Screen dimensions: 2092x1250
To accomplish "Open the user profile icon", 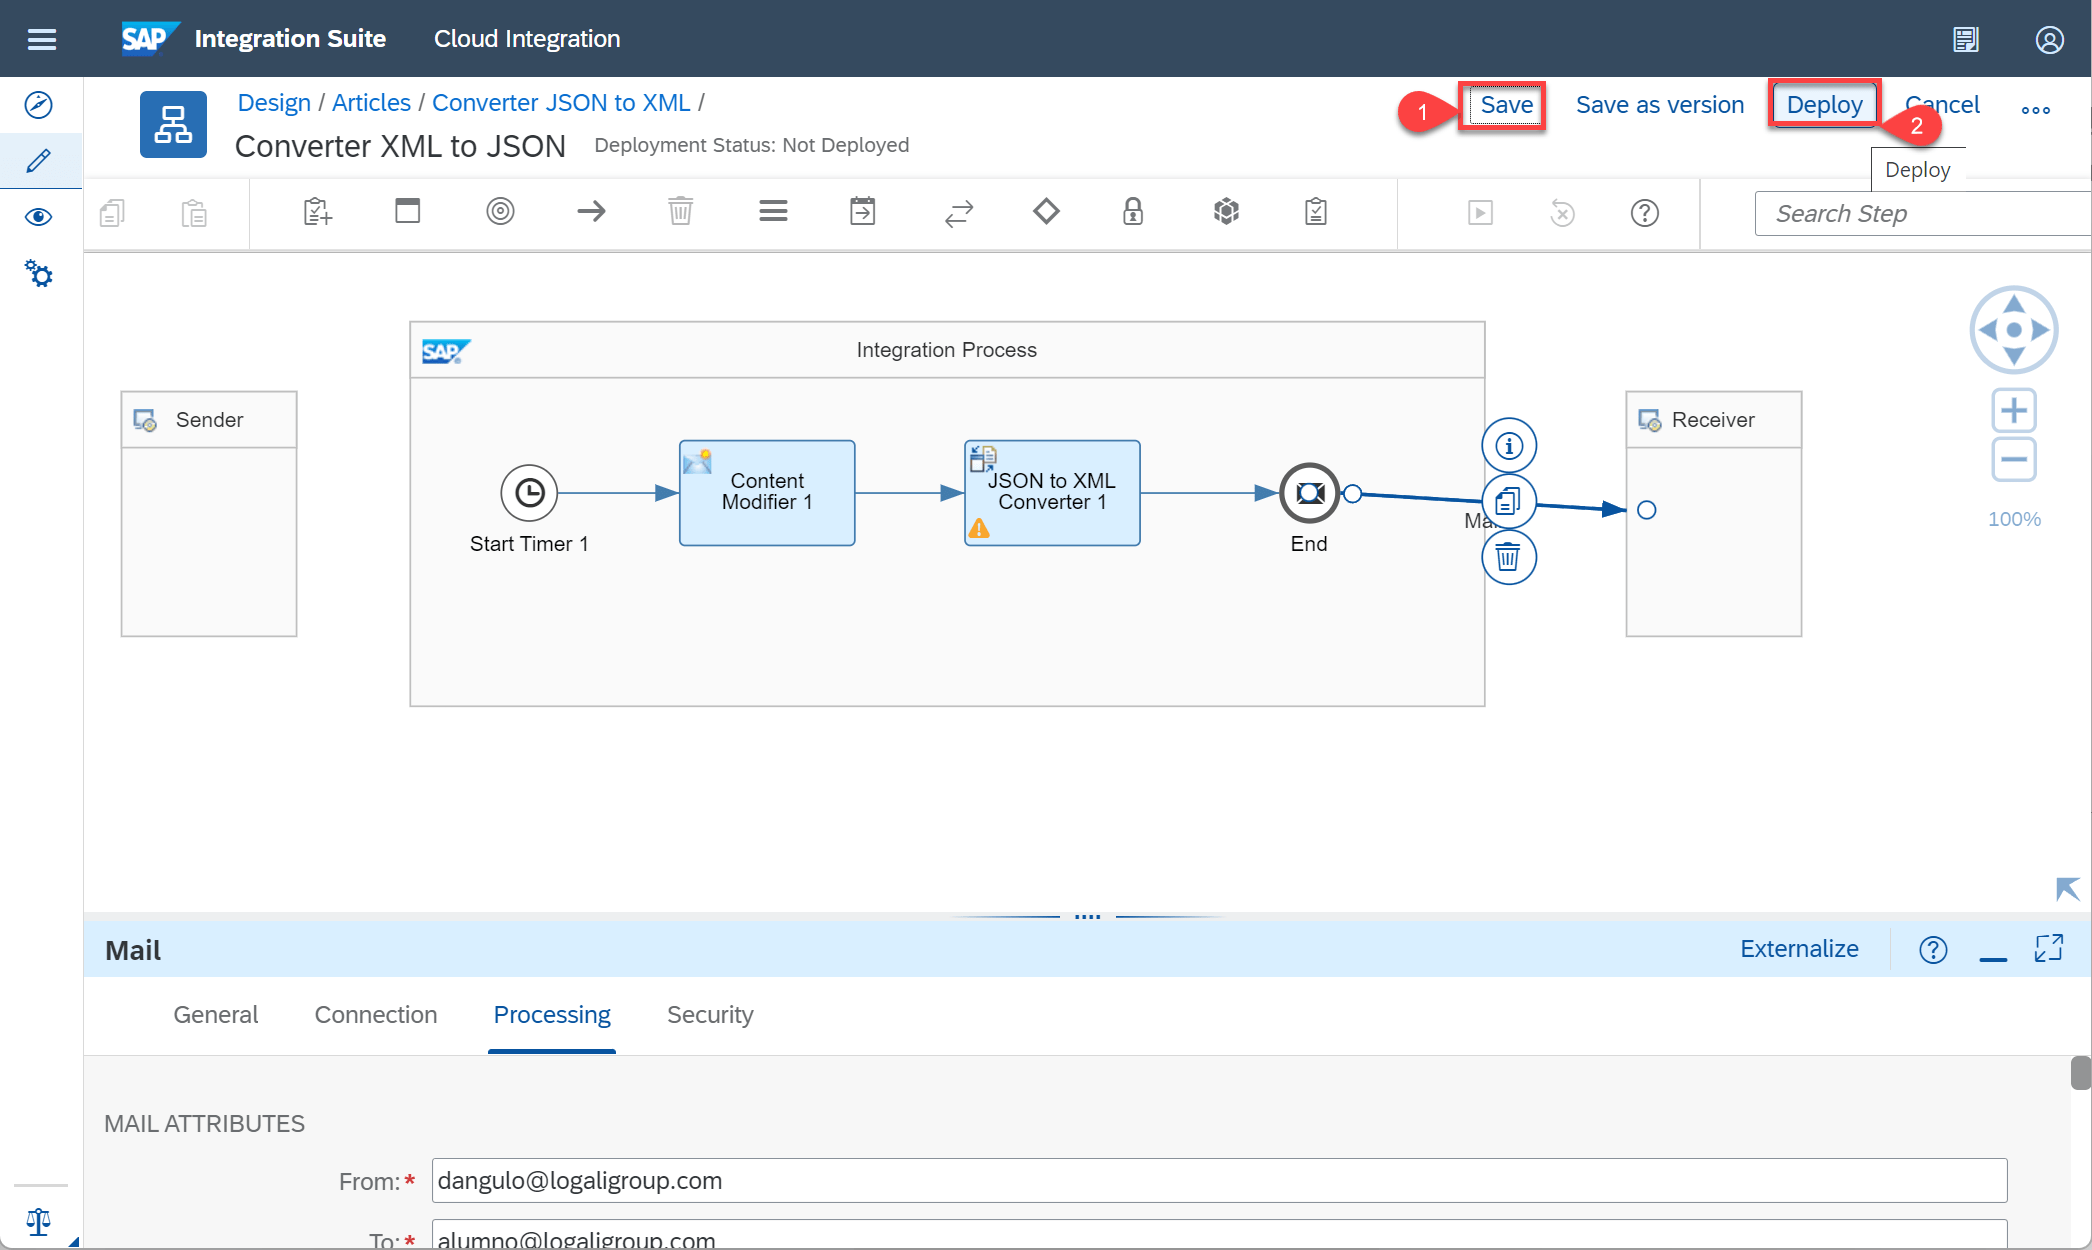I will tap(2049, 39).
